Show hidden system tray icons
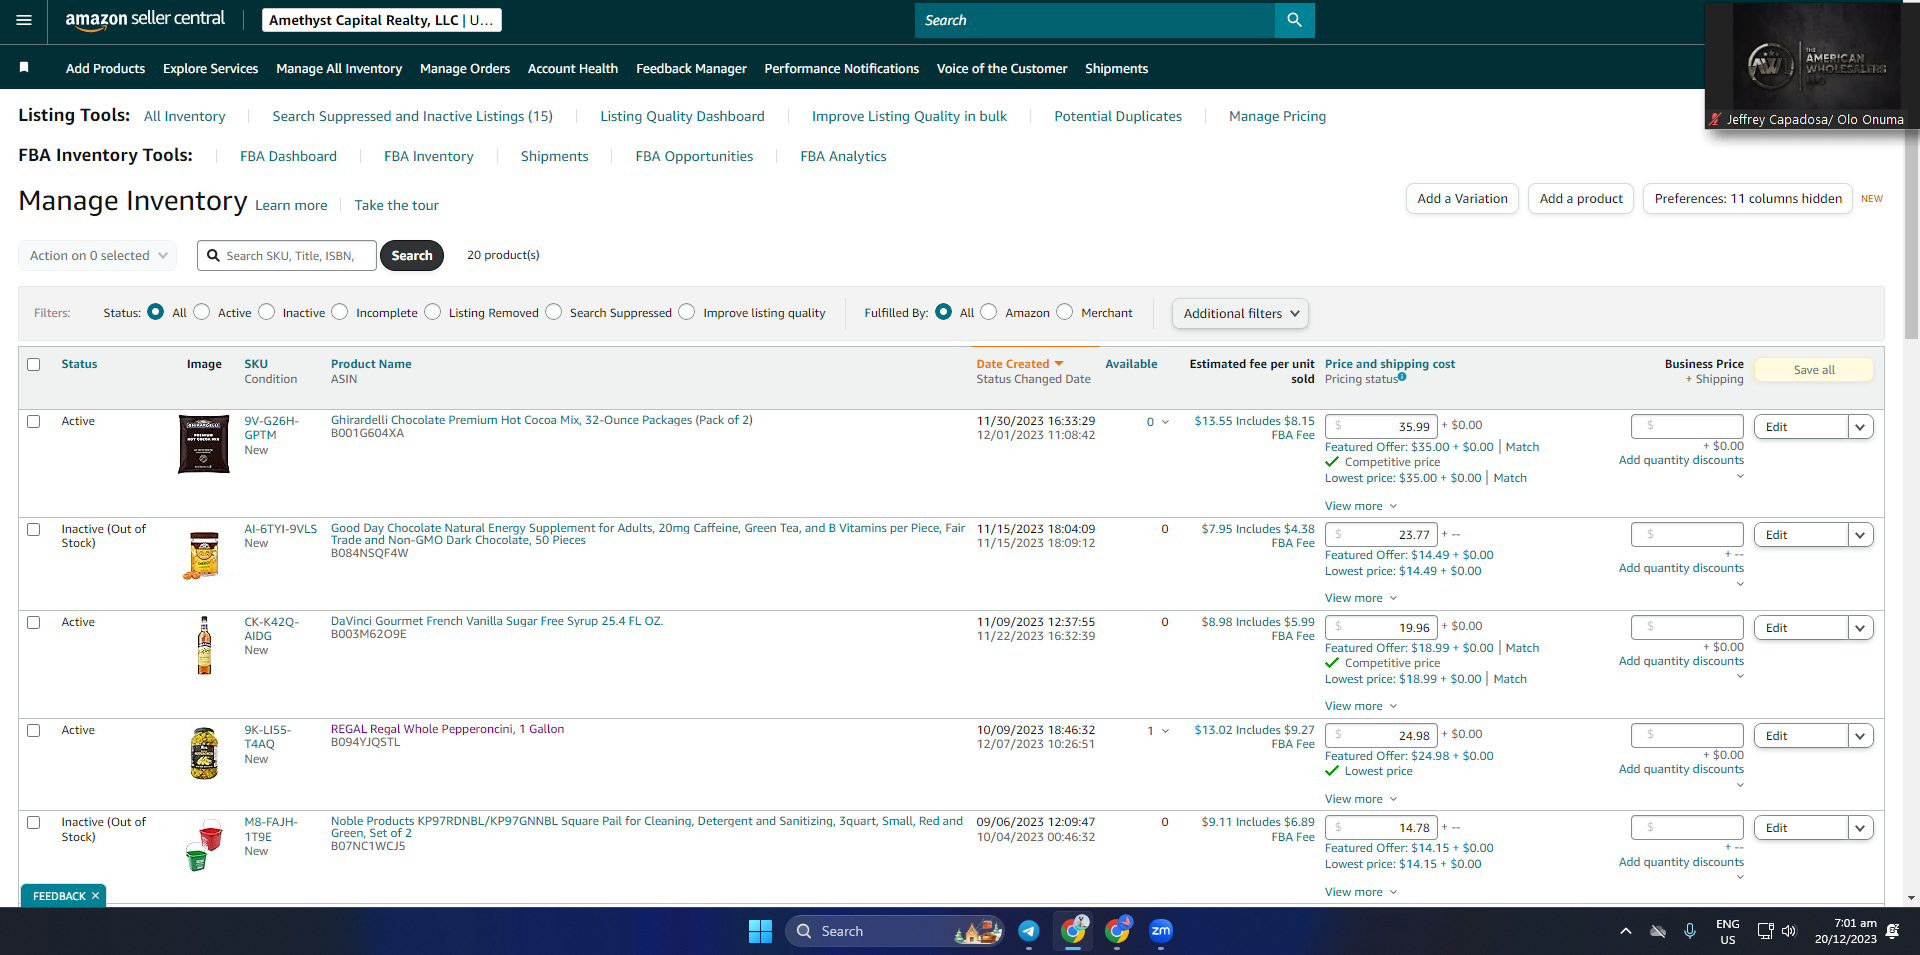Screen dimensions: 1920x955 pos(1626,931)
